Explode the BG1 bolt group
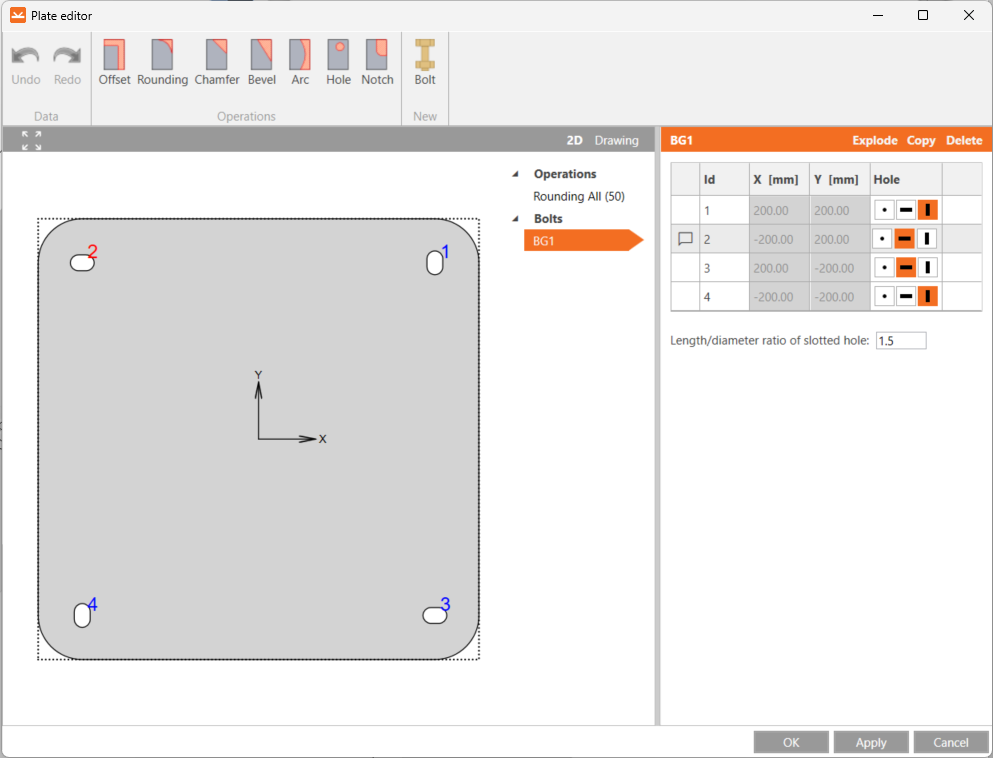The width and height of the screenshot is (993, 758). (x=874, y=140)
